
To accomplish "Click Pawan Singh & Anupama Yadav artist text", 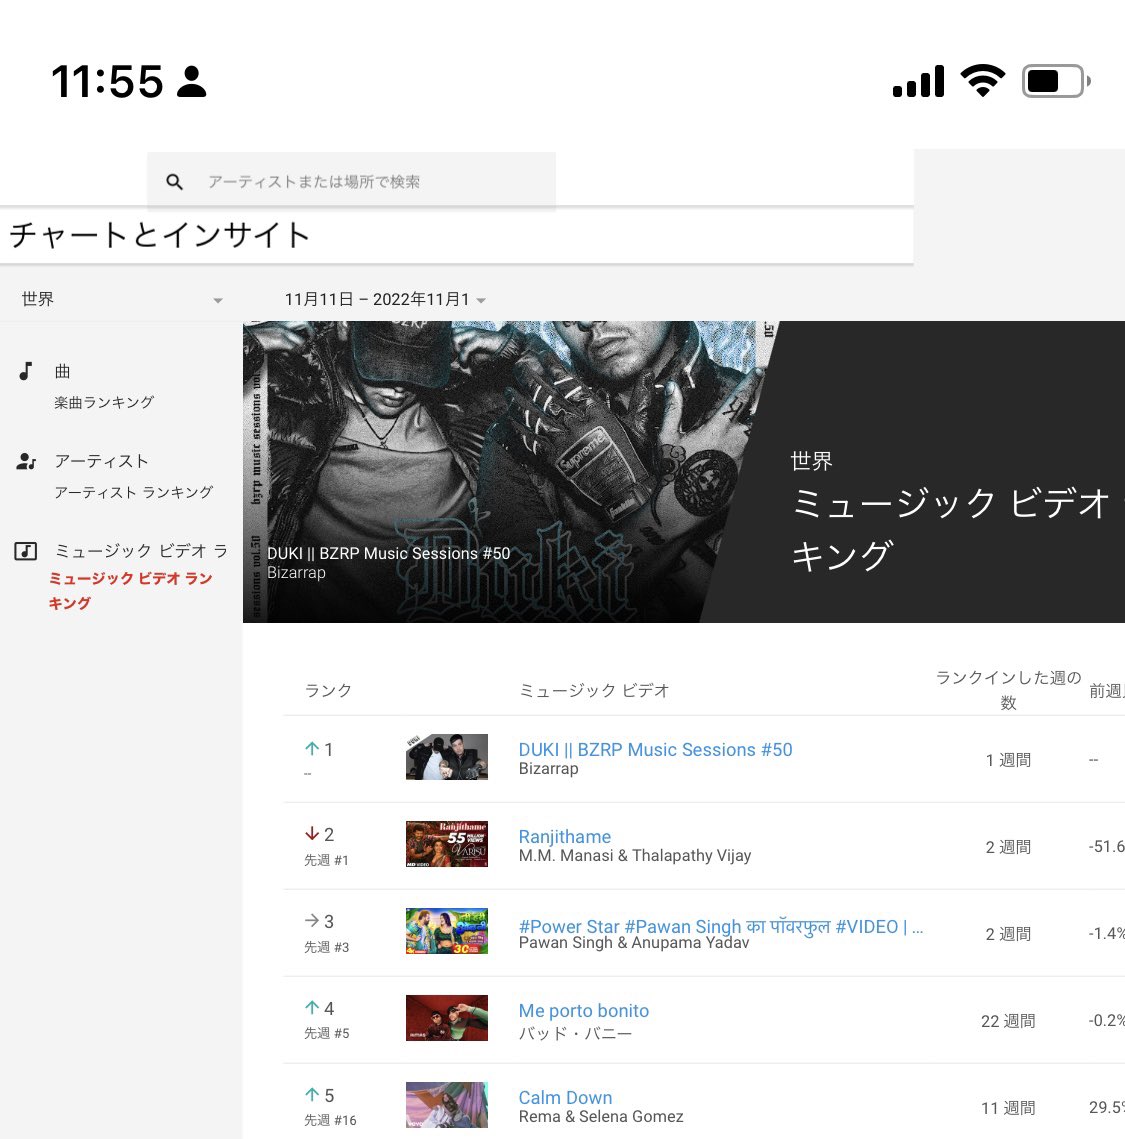I will 633,943.
